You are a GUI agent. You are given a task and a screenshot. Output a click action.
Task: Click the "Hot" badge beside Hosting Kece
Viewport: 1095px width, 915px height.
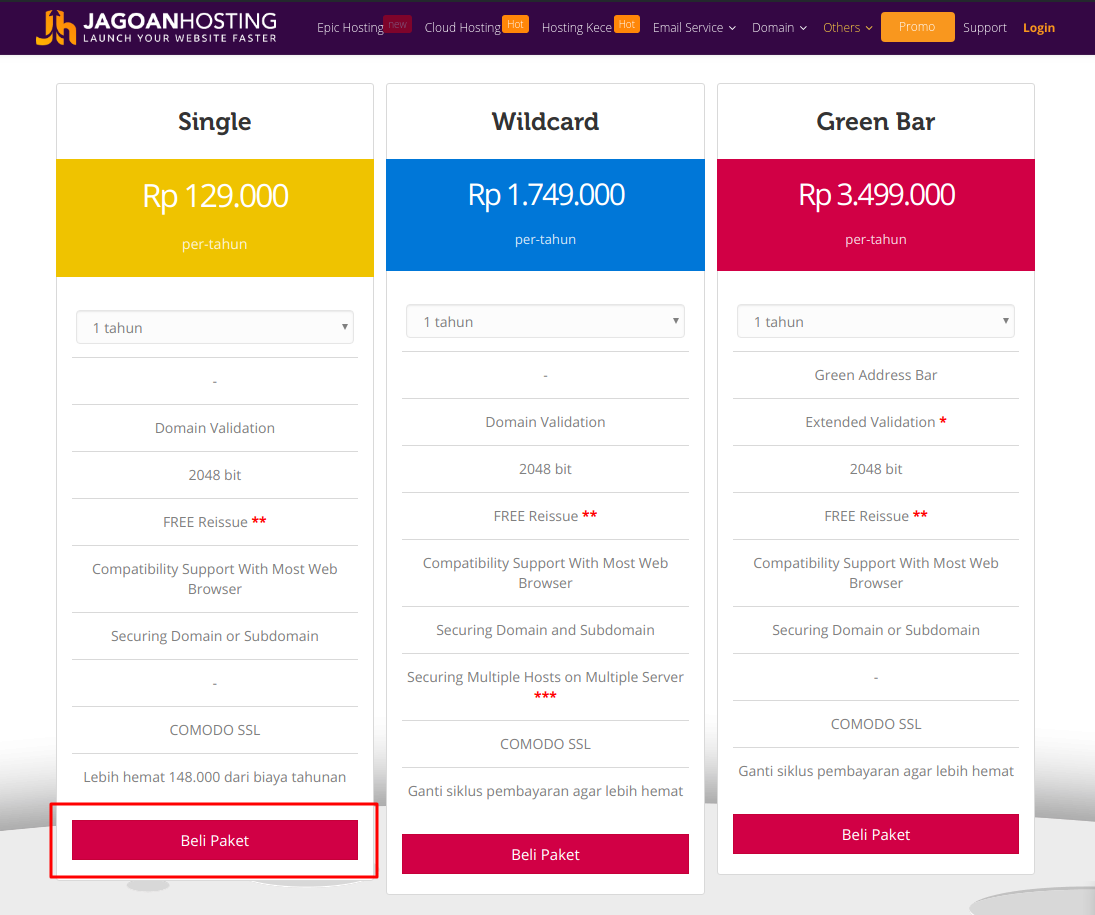627,24
